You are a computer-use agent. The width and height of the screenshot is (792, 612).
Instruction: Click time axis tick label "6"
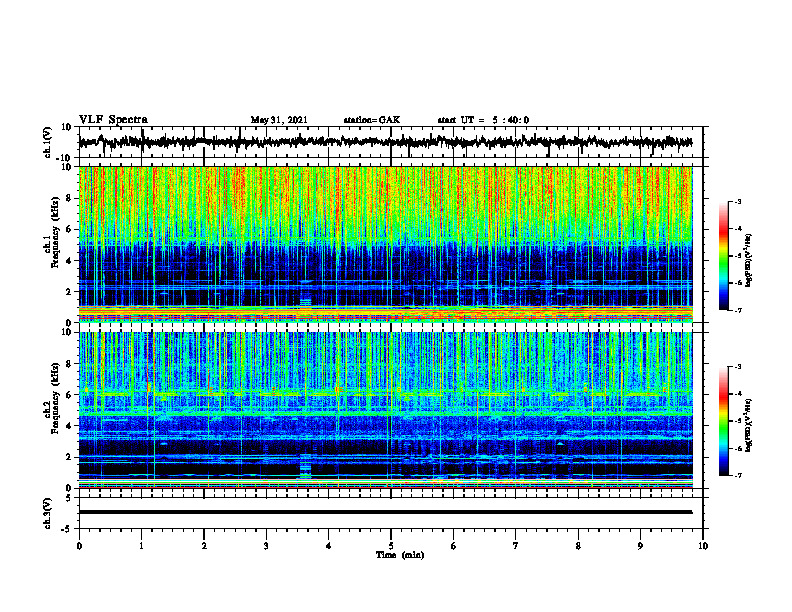[x=454, y=546]
